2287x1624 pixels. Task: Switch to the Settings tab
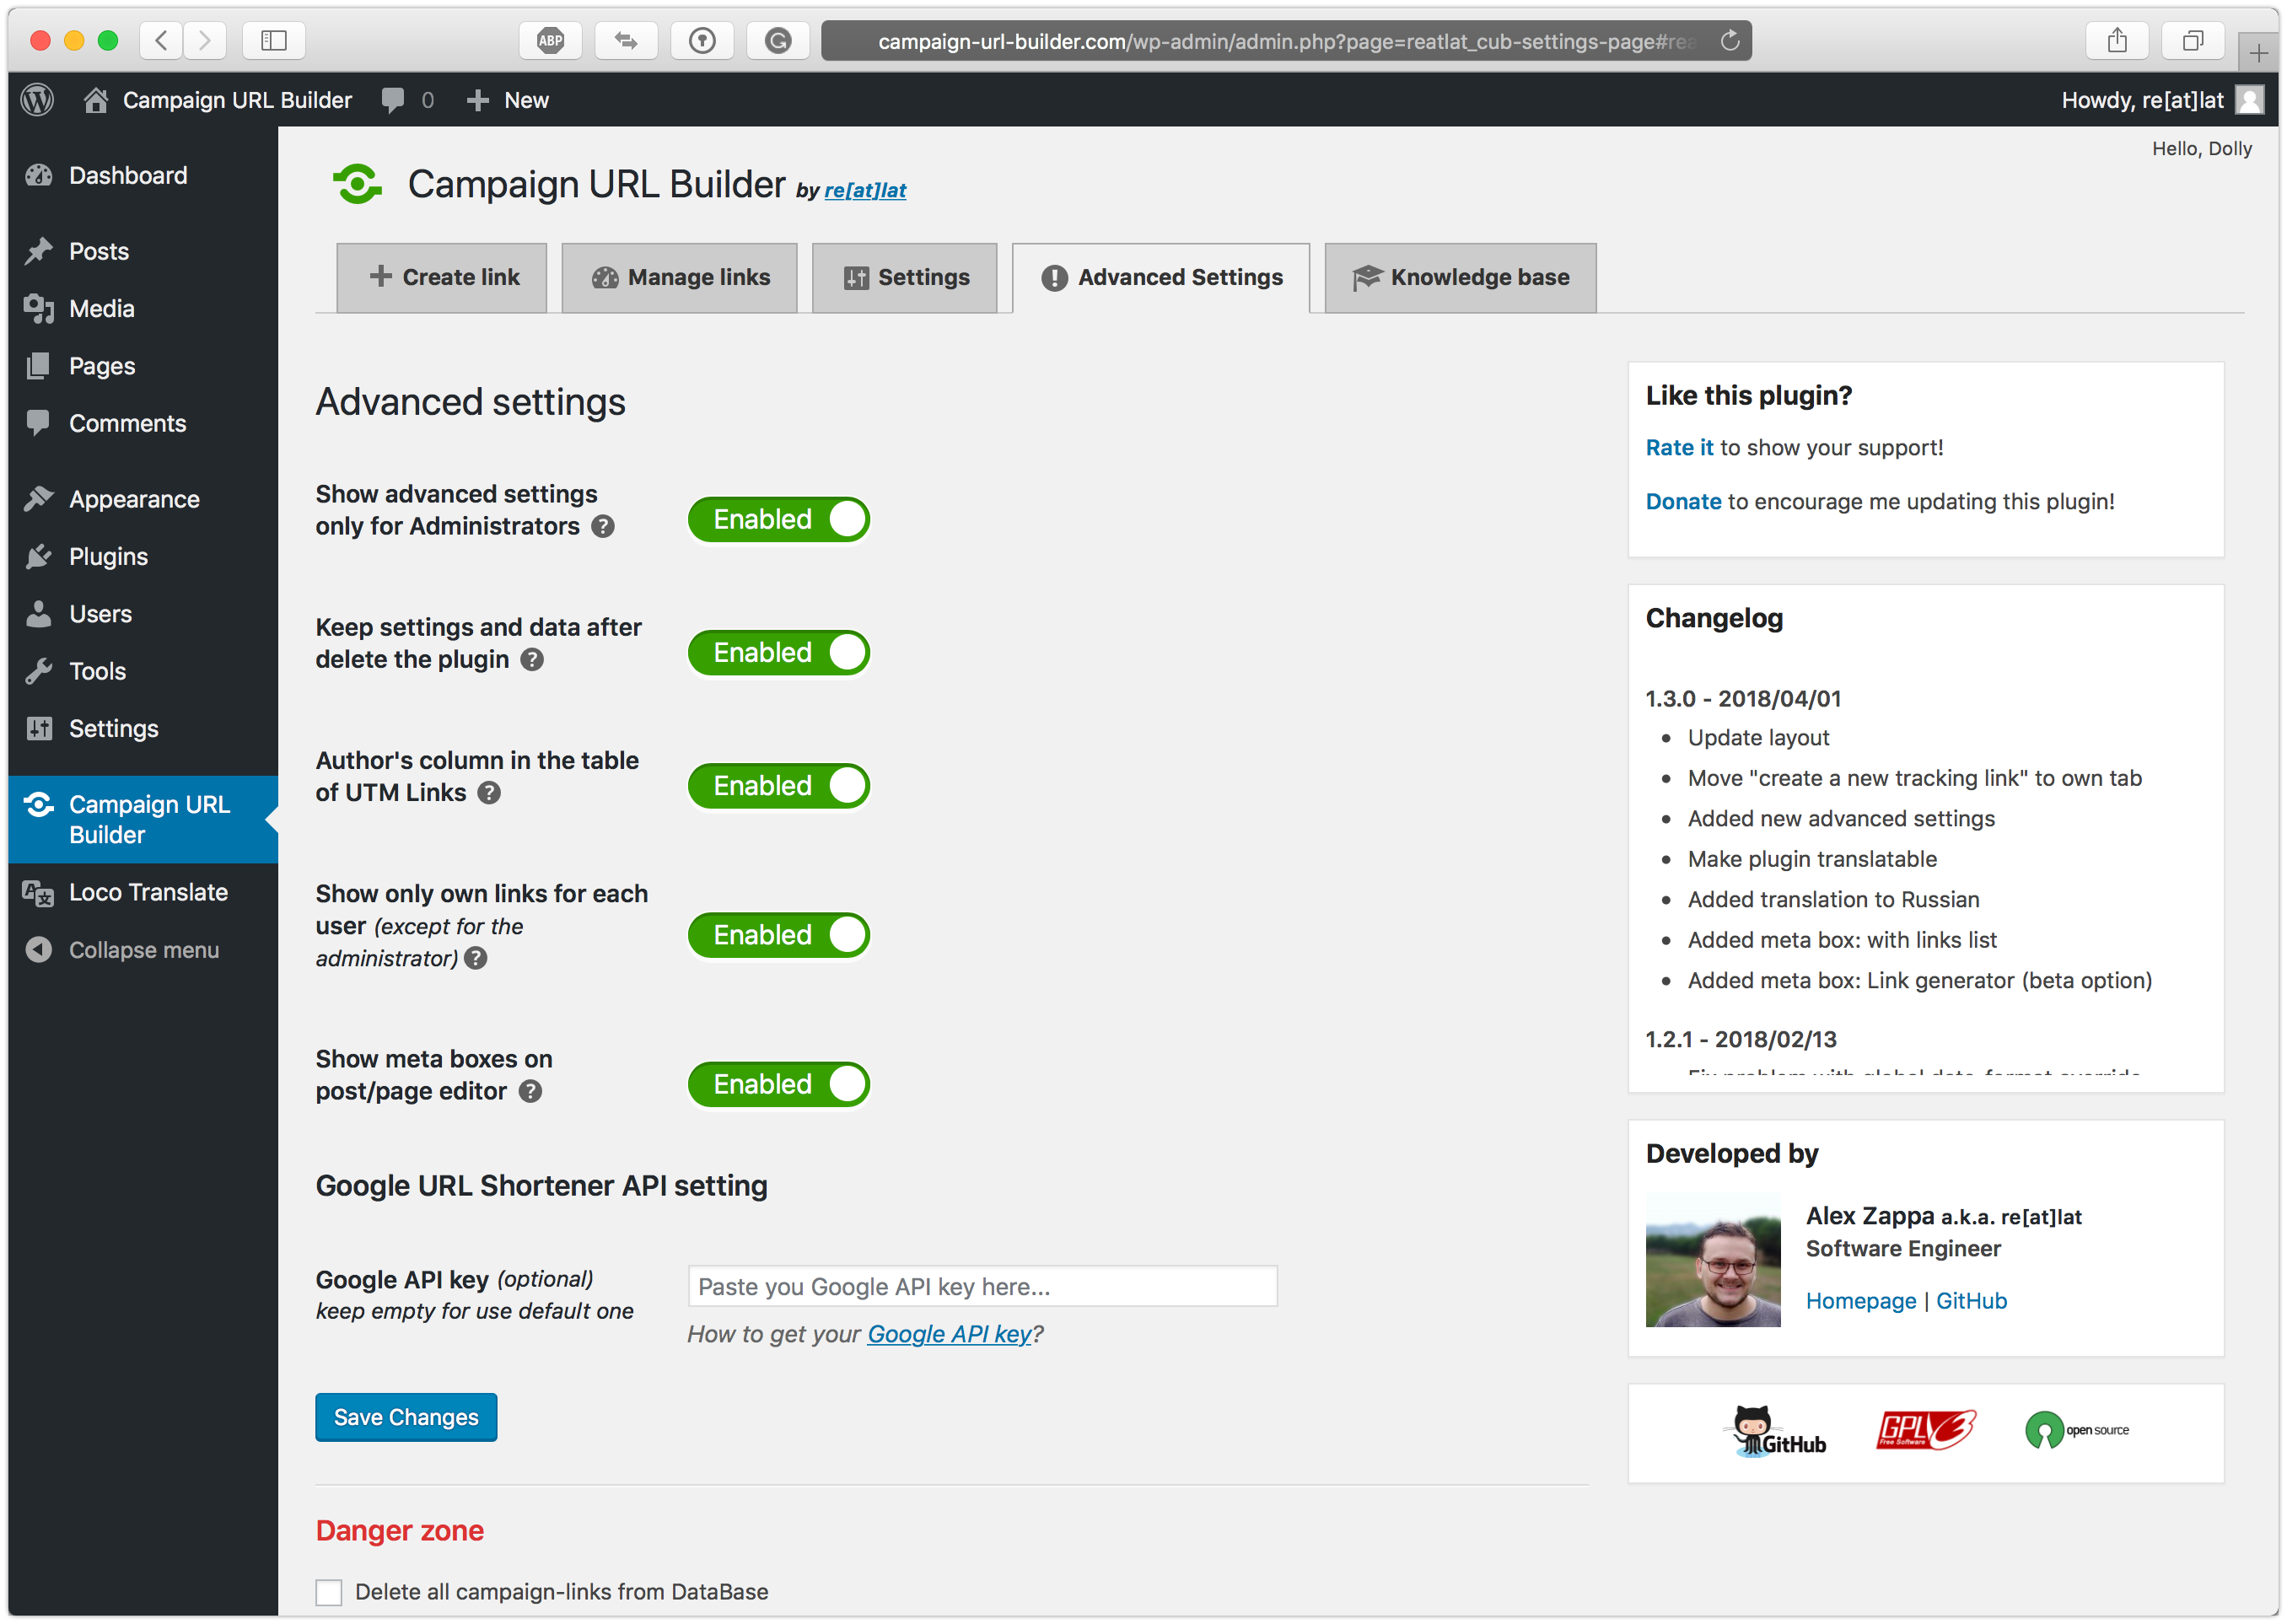[x=905, y=278]
